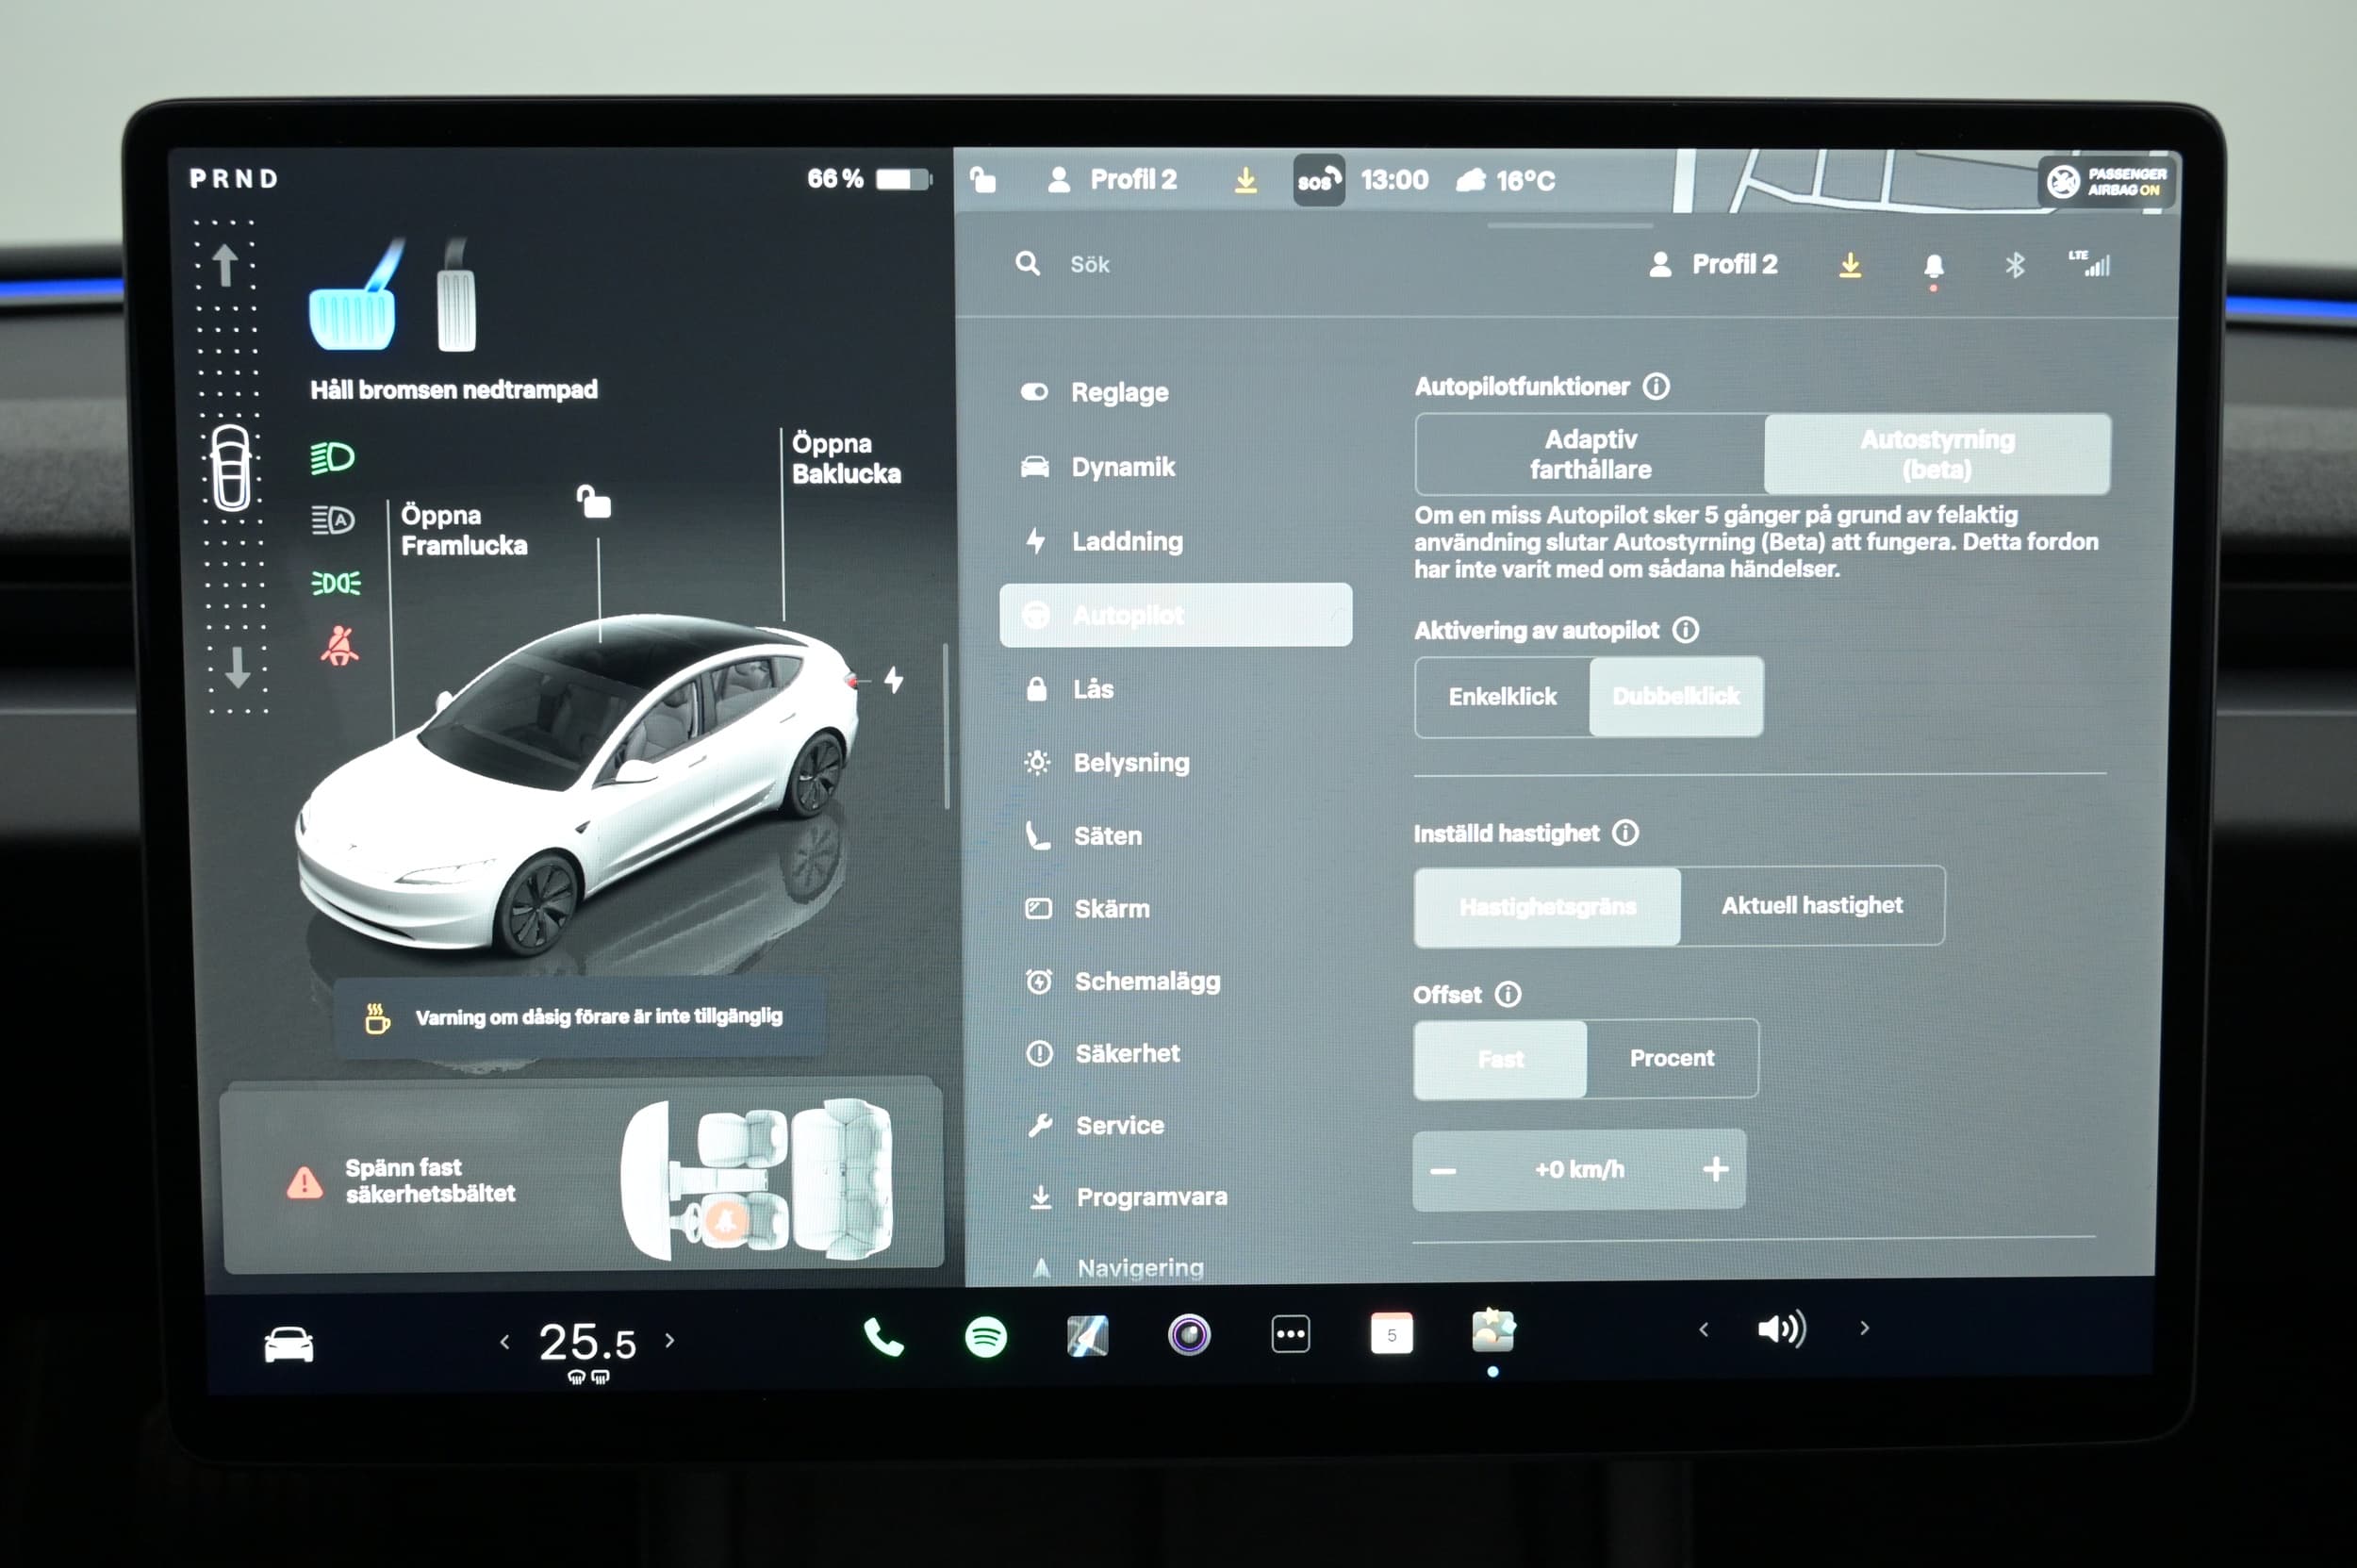Tap Öppna Baklucka to open the trunk
The image size is (2357, 1568).
click(x=845, y=459)
